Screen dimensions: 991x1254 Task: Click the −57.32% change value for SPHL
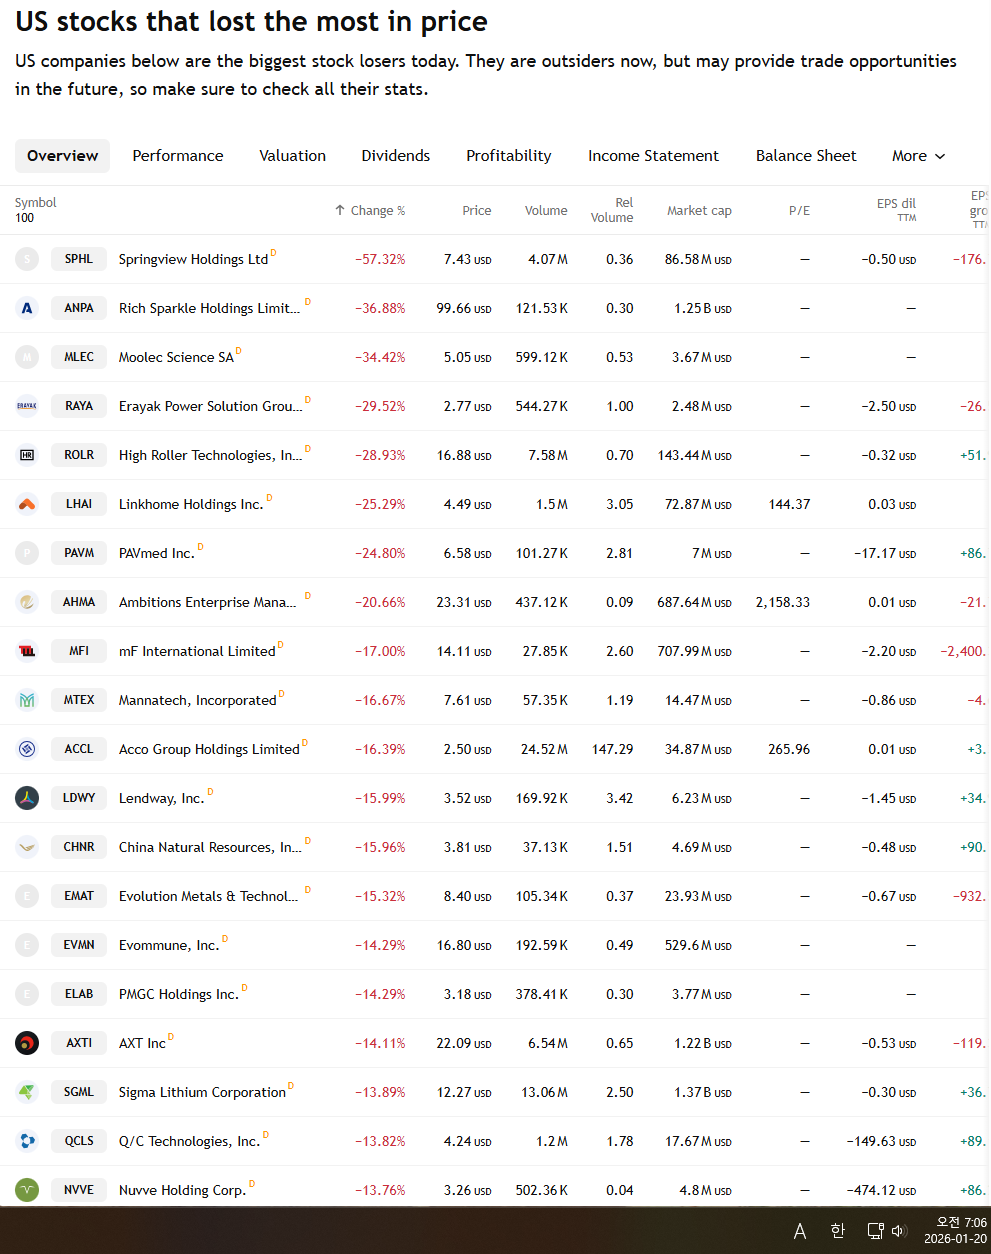pyautogui.click(x=380, y=259)
